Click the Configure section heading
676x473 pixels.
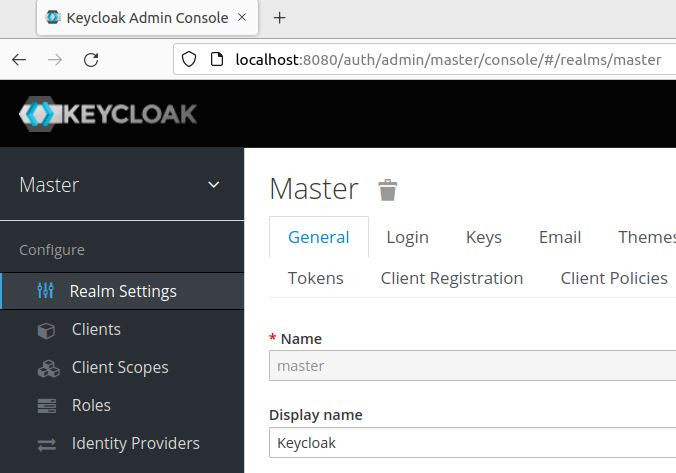52,251
